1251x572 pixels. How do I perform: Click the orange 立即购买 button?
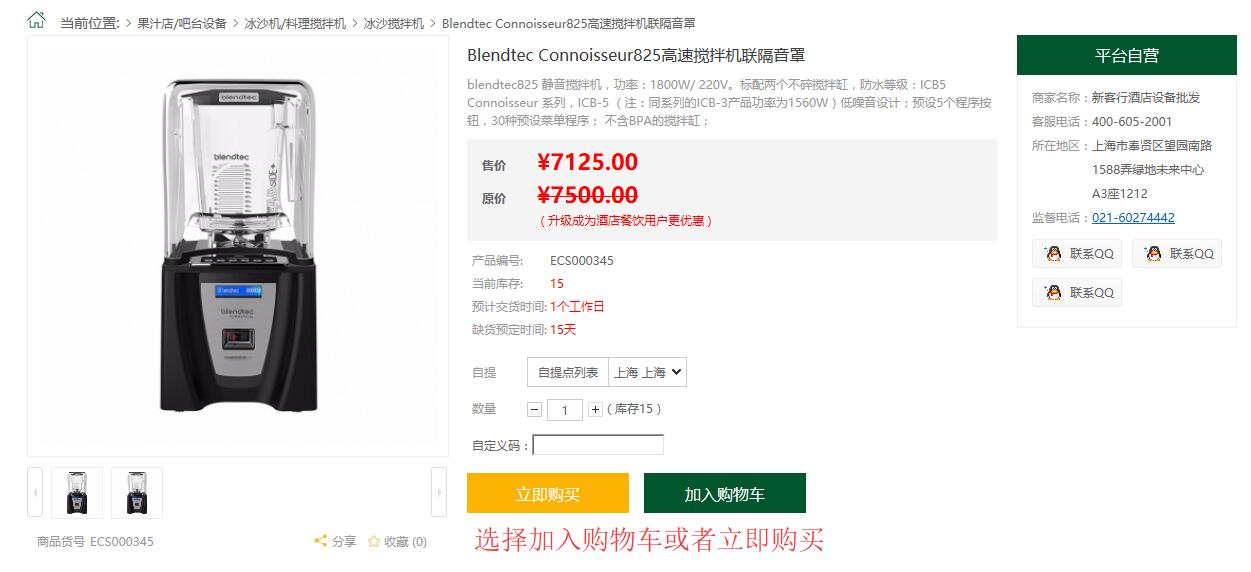pyautogui.click(x=548, y=493)
